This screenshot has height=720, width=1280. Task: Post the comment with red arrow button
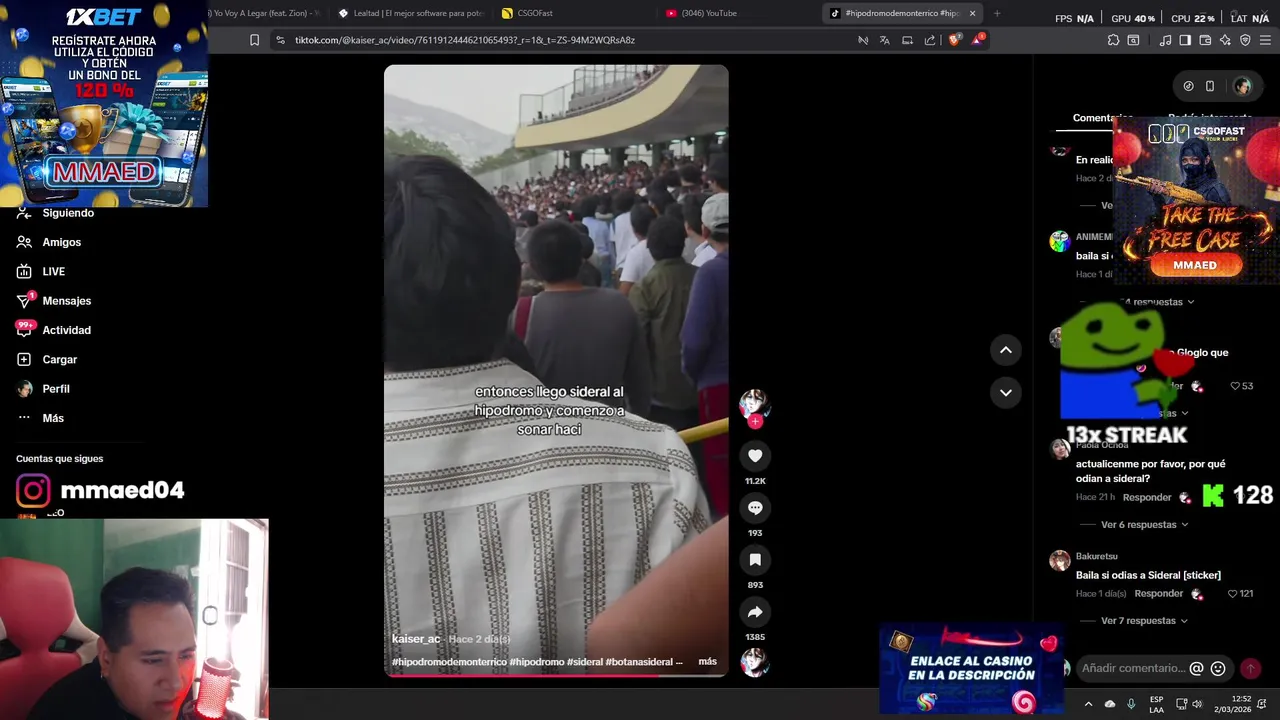pos(1250,668)
